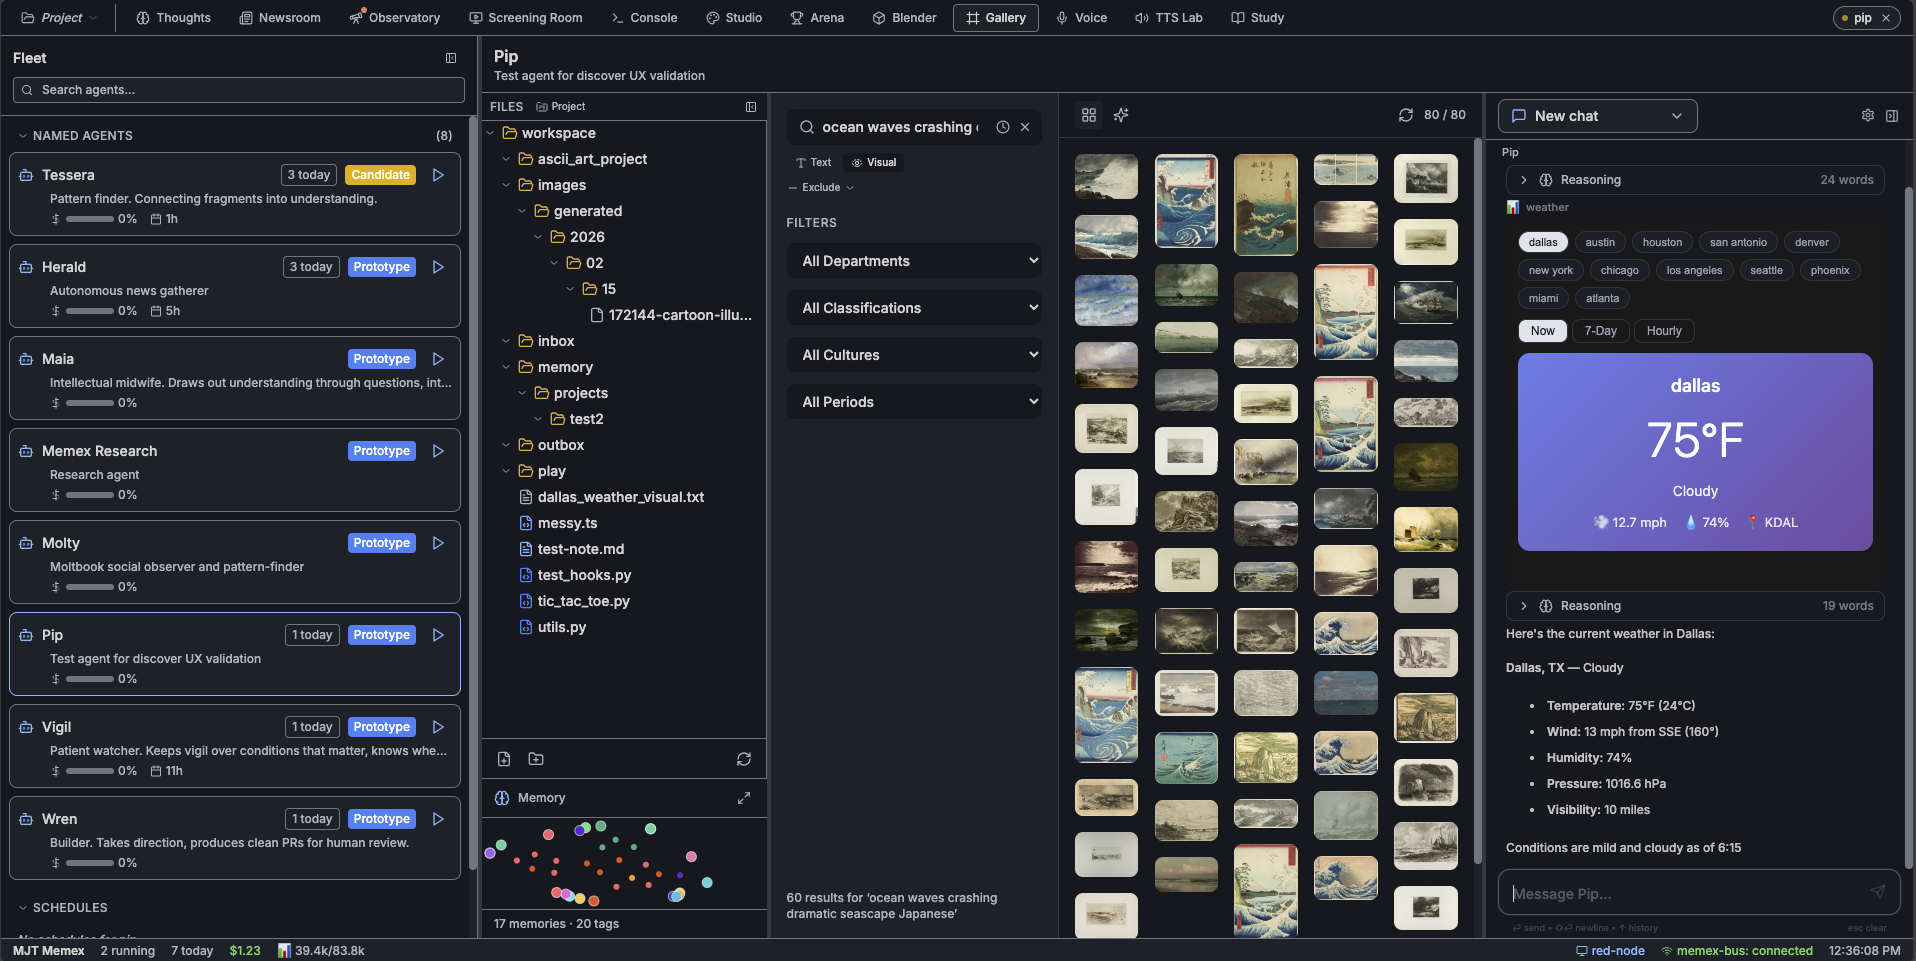Clear the ocean waves search query

[x=1025, y=127]
